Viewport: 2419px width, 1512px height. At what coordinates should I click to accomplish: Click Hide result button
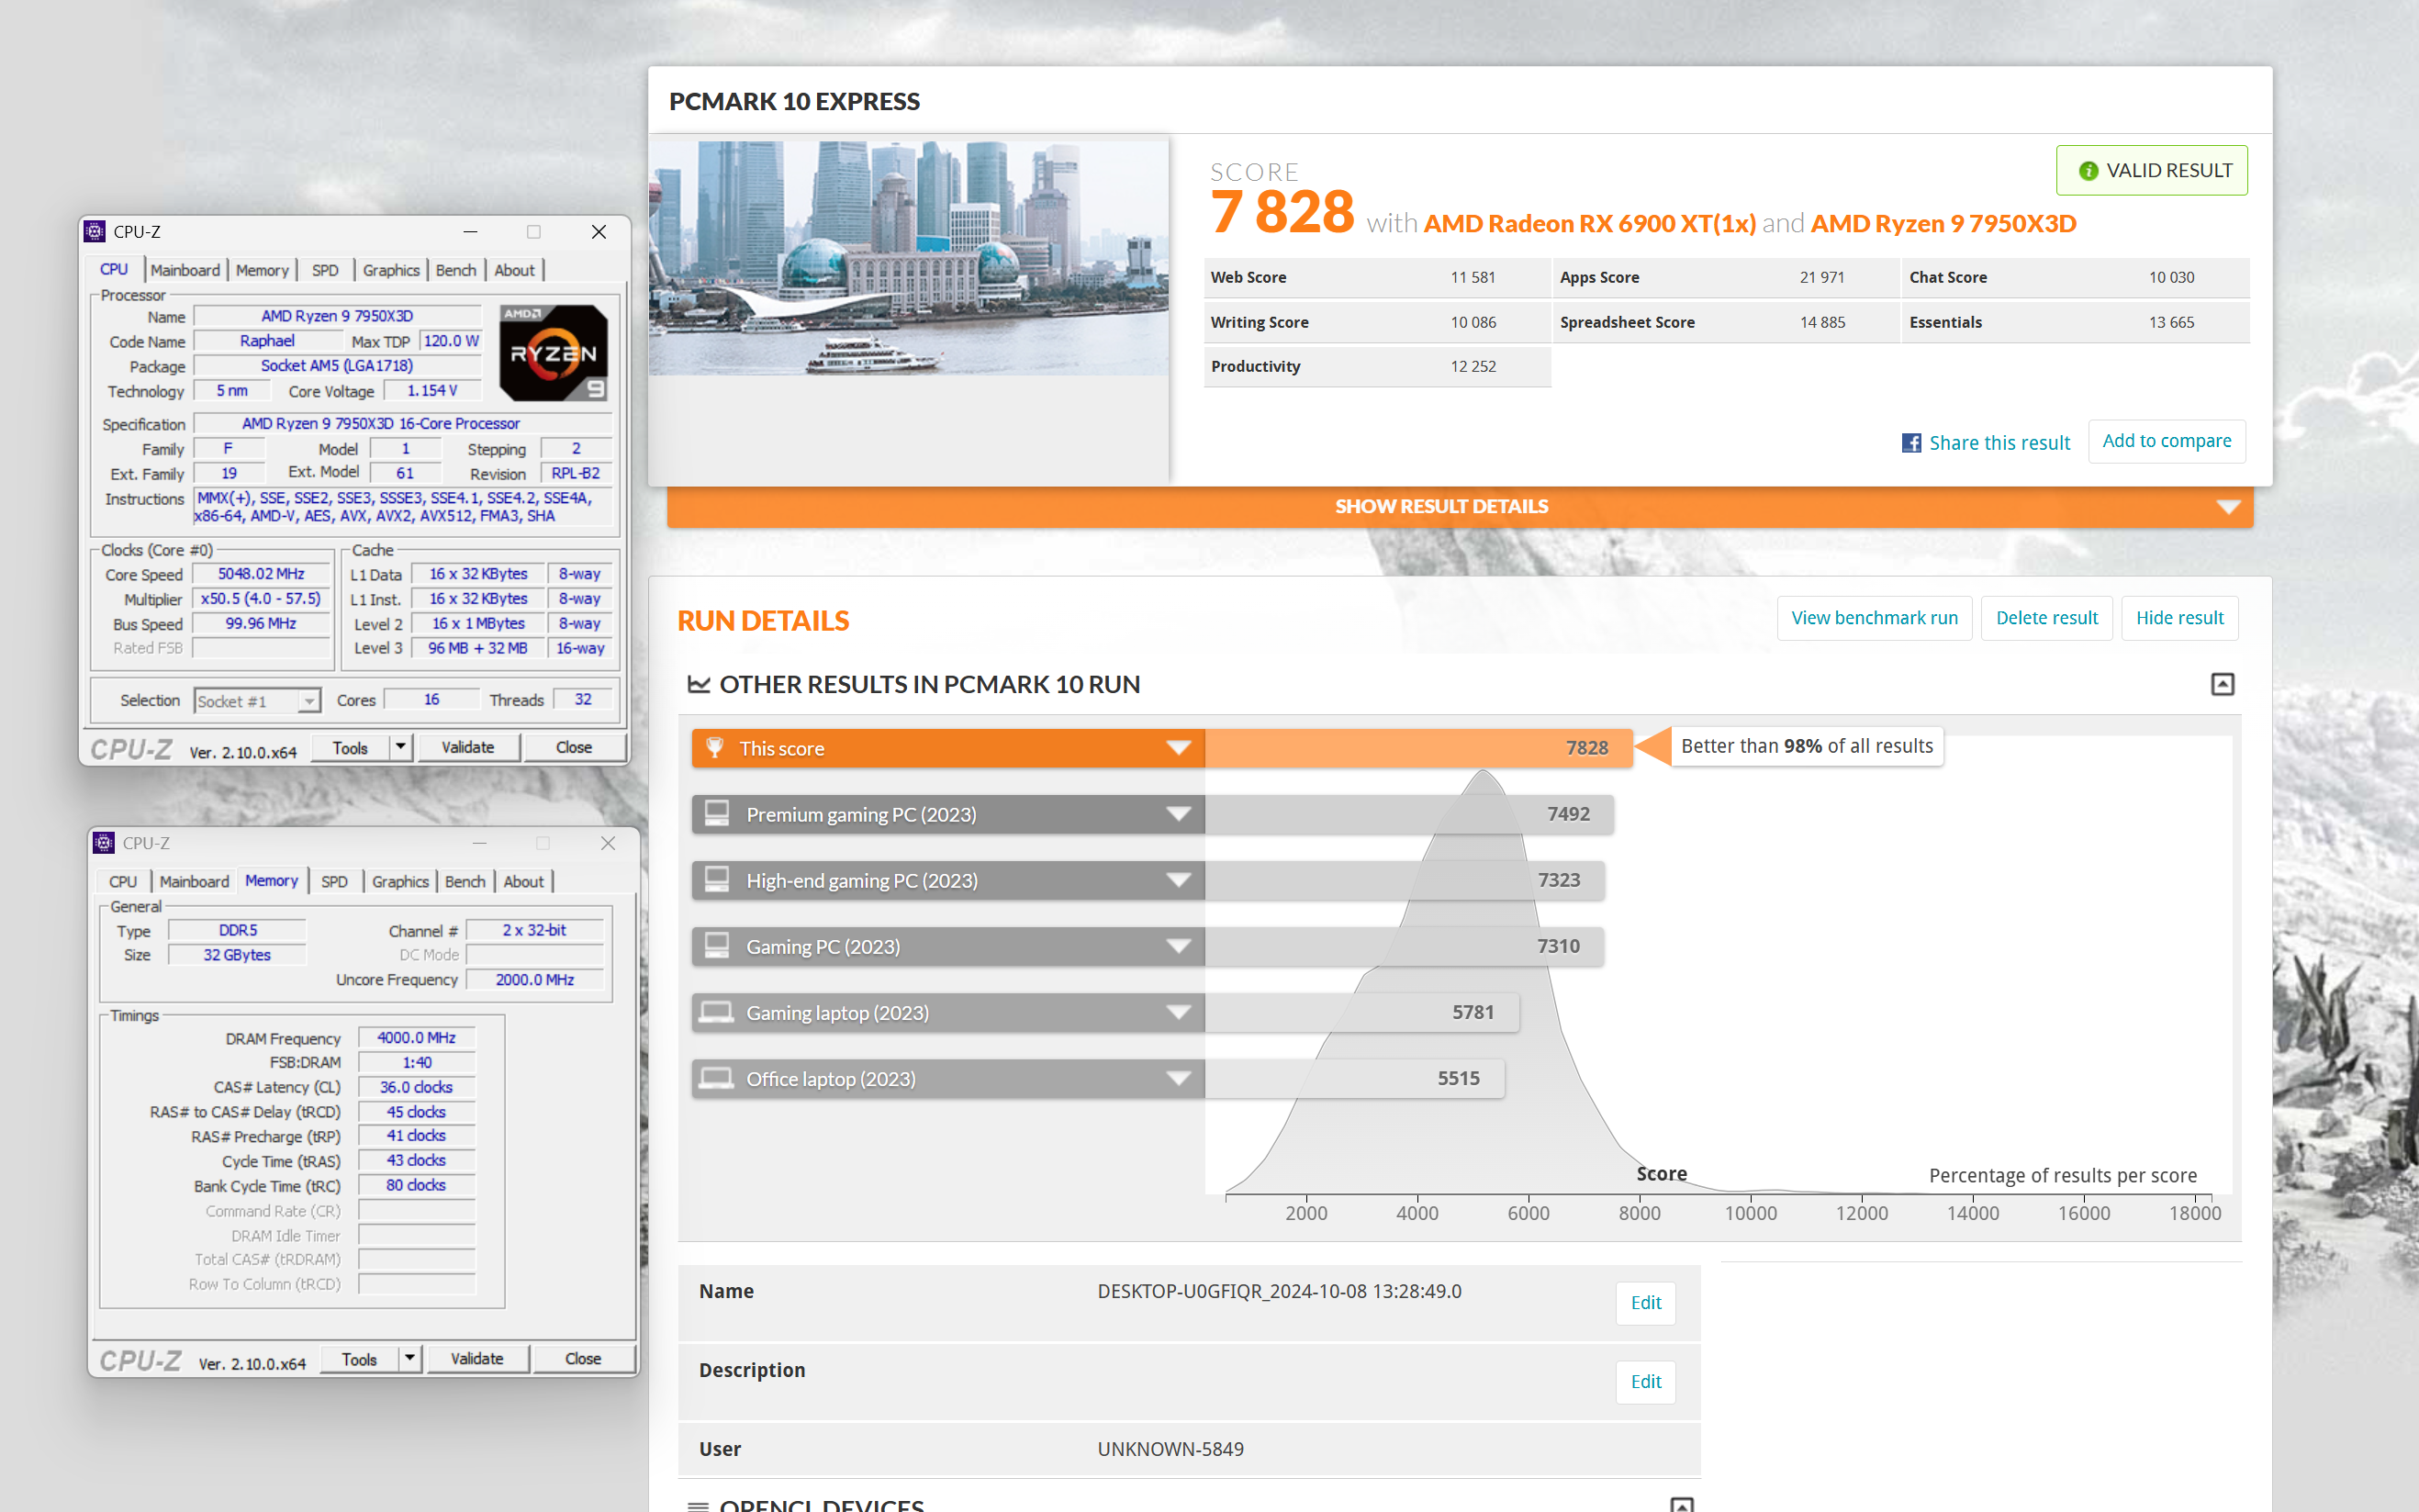(2179, 618)
